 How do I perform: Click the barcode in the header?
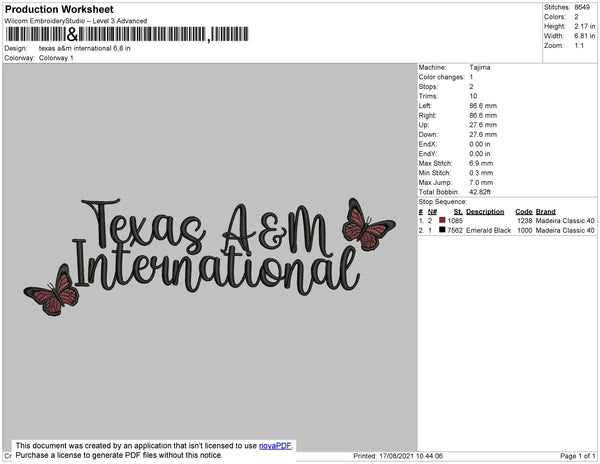point(127,34)
